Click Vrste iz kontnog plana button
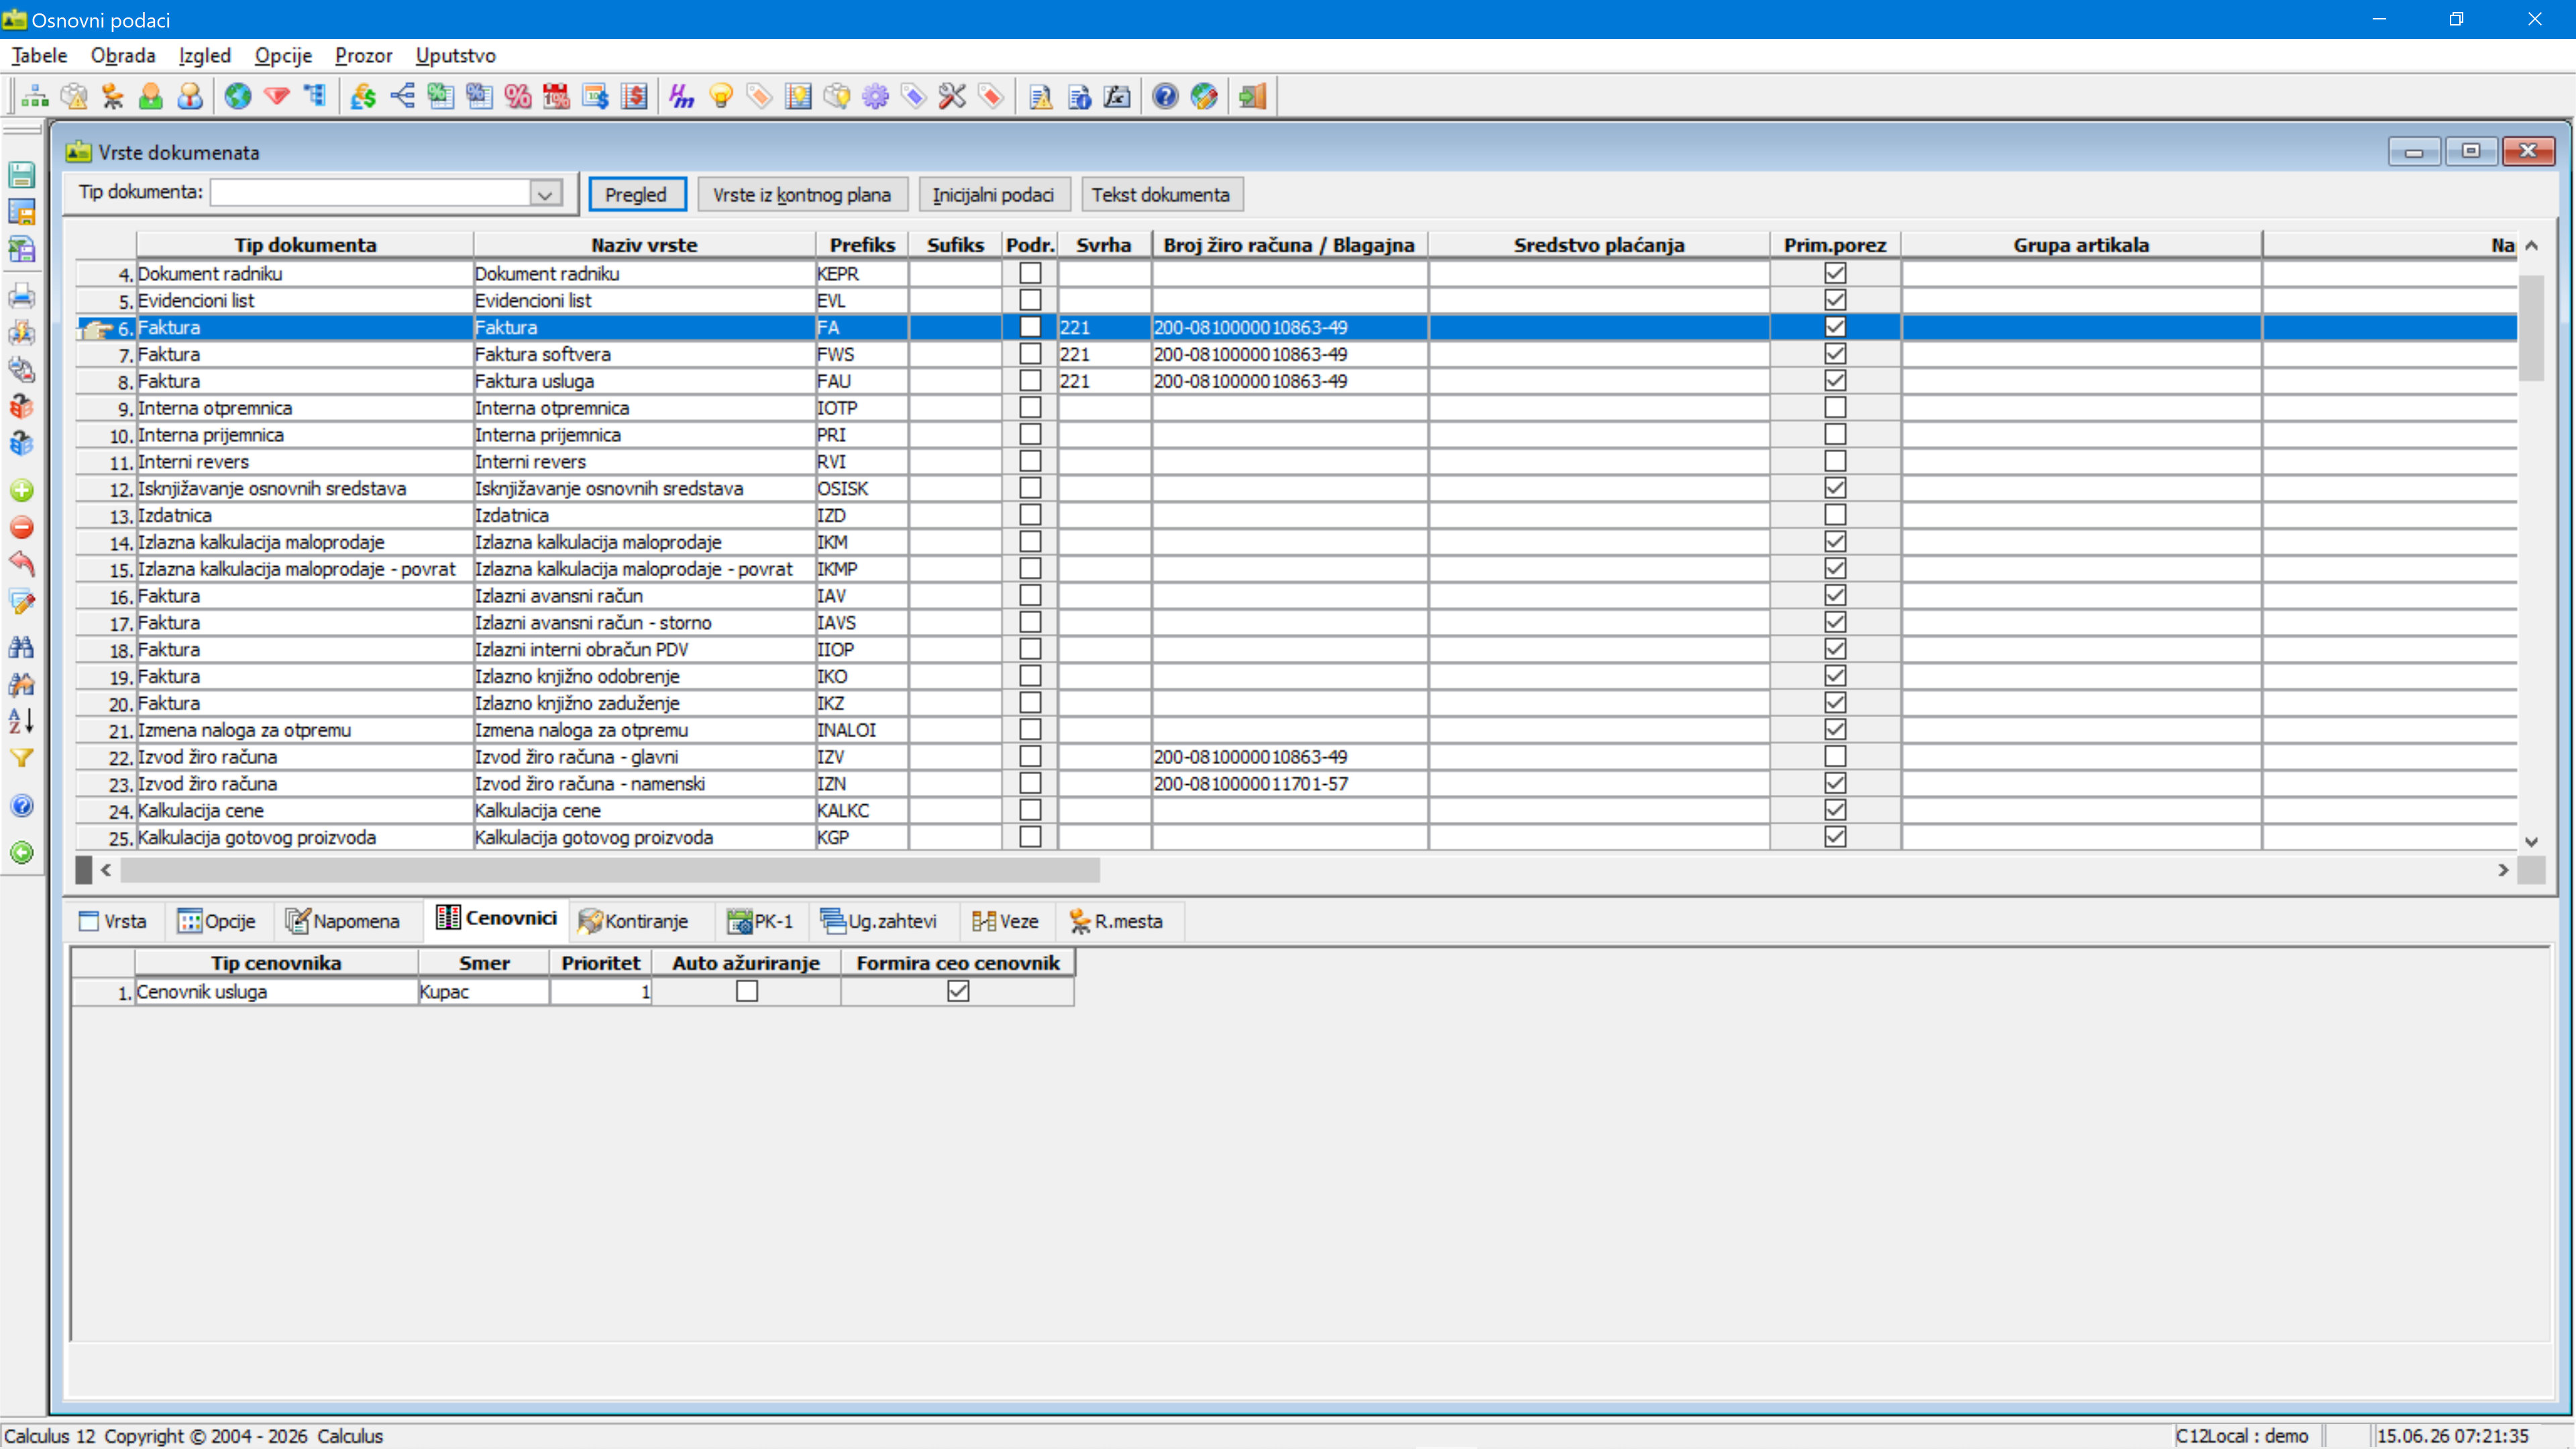This screenshot has height=1449, width=2576. click(x=802, y=194)
